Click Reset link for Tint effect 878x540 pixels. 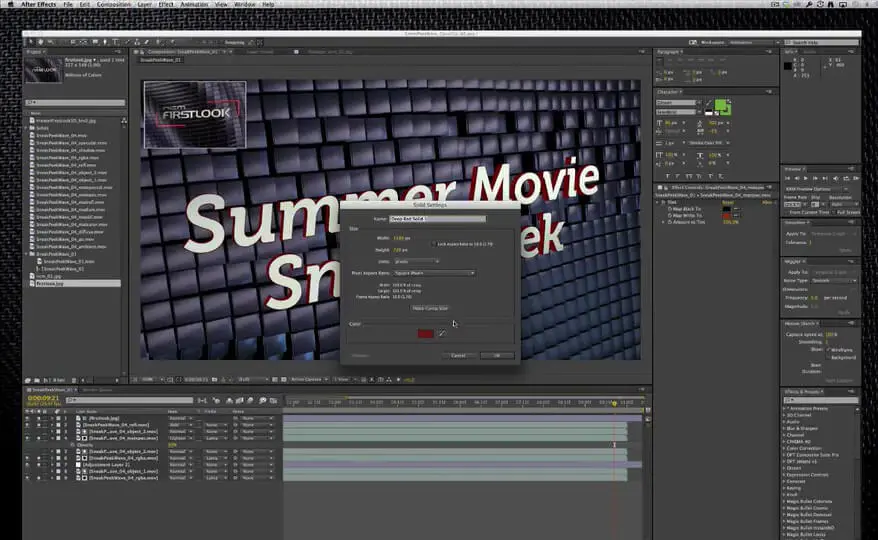727,202
